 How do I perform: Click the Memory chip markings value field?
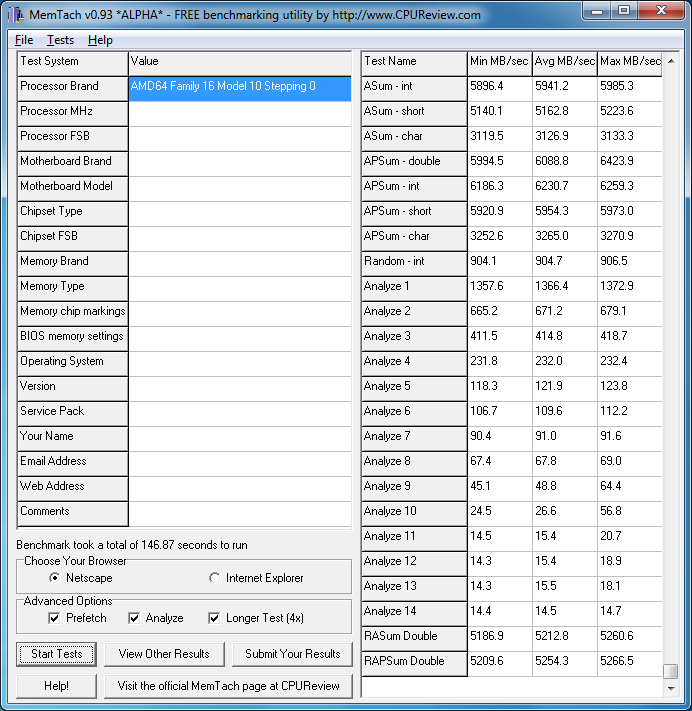[x=240, y=314]
